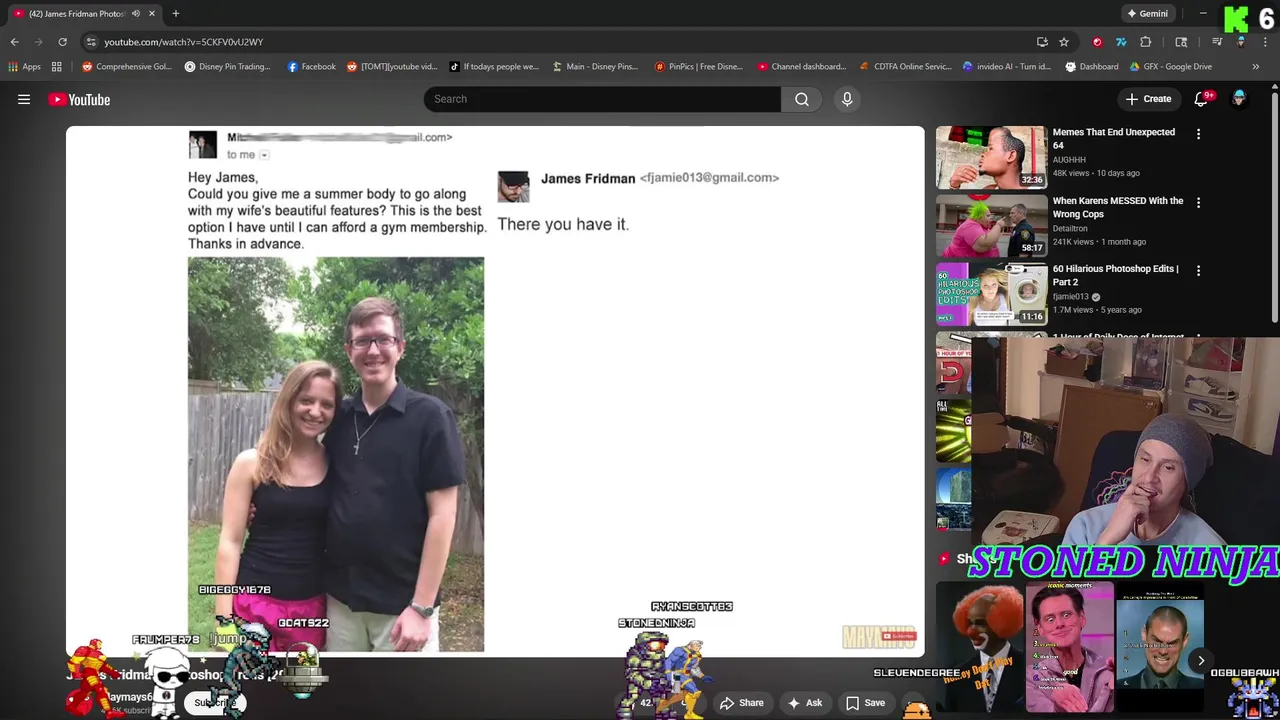
Task: Open the YouTube guide hamburger menu
Action: [x=24, y=99]
